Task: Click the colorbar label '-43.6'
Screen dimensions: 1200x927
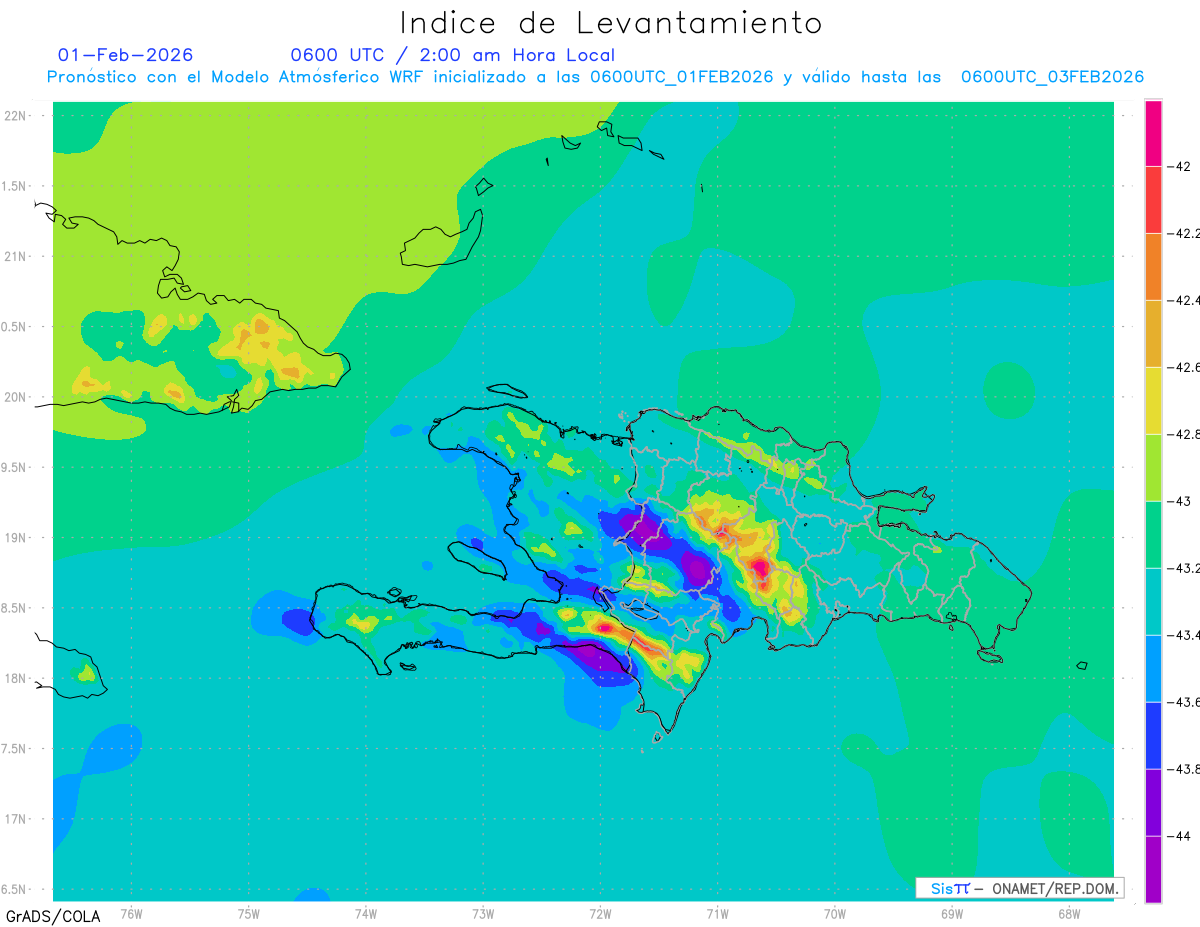Action: [x=1183, y=702]
